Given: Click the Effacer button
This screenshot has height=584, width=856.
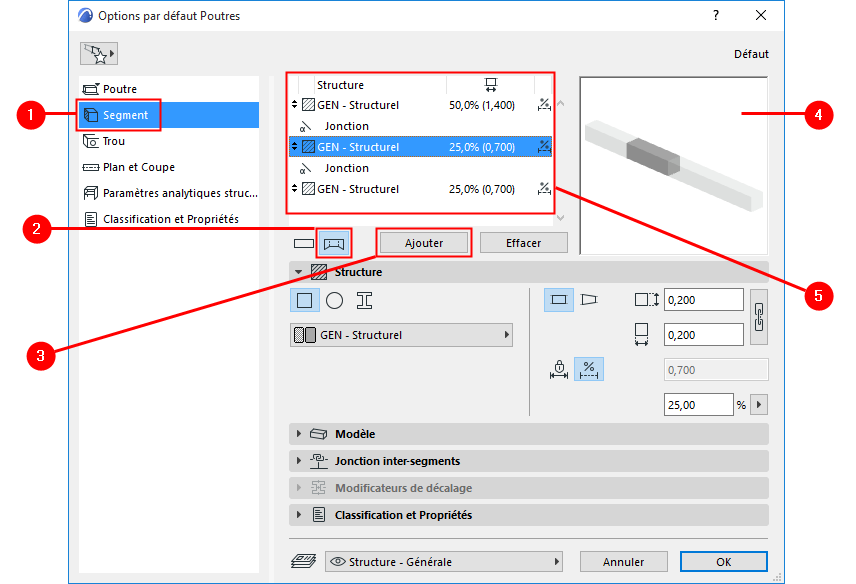Looking at the screenshot, I should point(524,243).
